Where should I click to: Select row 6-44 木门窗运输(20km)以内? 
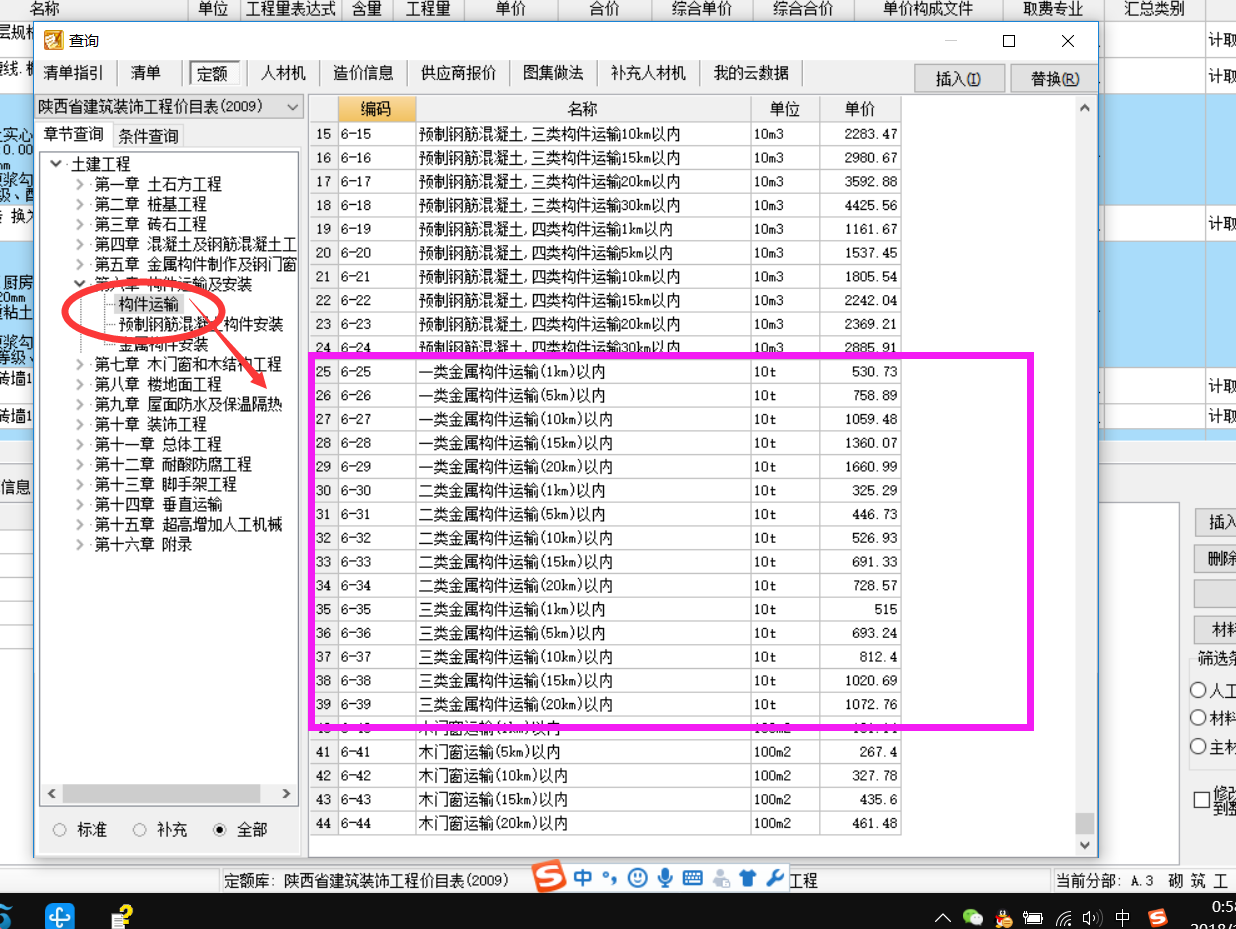(605, 823)
